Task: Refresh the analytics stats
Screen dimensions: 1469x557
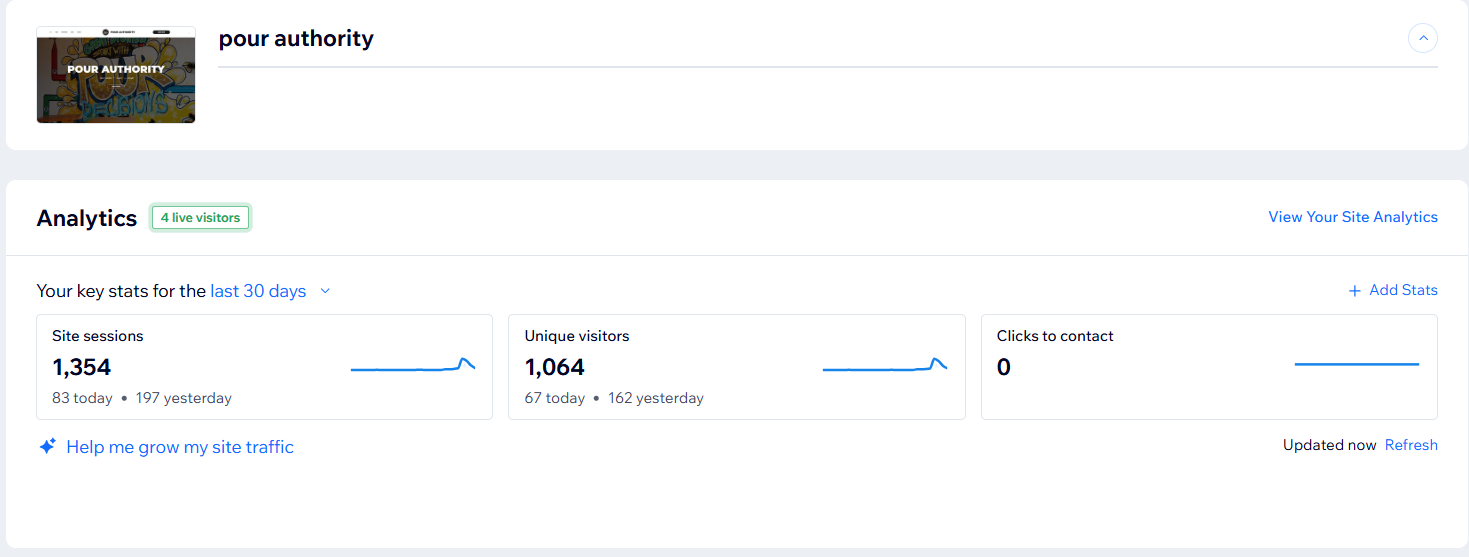Action: coord(1410,445)
